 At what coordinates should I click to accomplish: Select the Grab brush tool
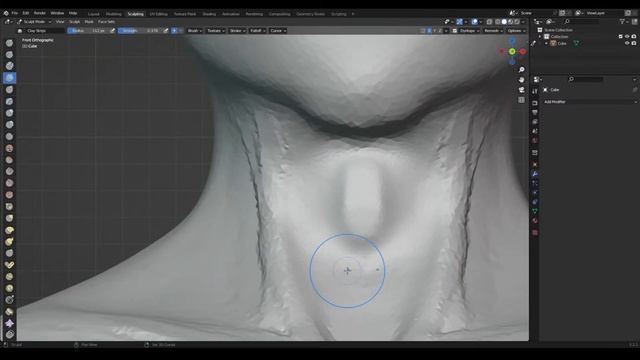point(9,218)
